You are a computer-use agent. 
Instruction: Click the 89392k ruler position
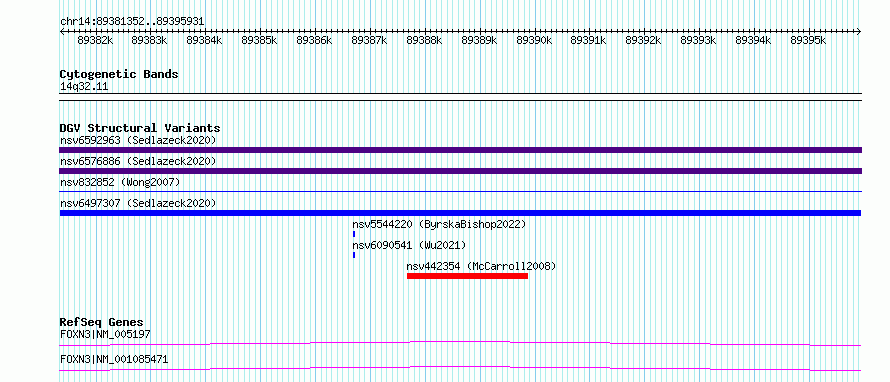point(644,40)
